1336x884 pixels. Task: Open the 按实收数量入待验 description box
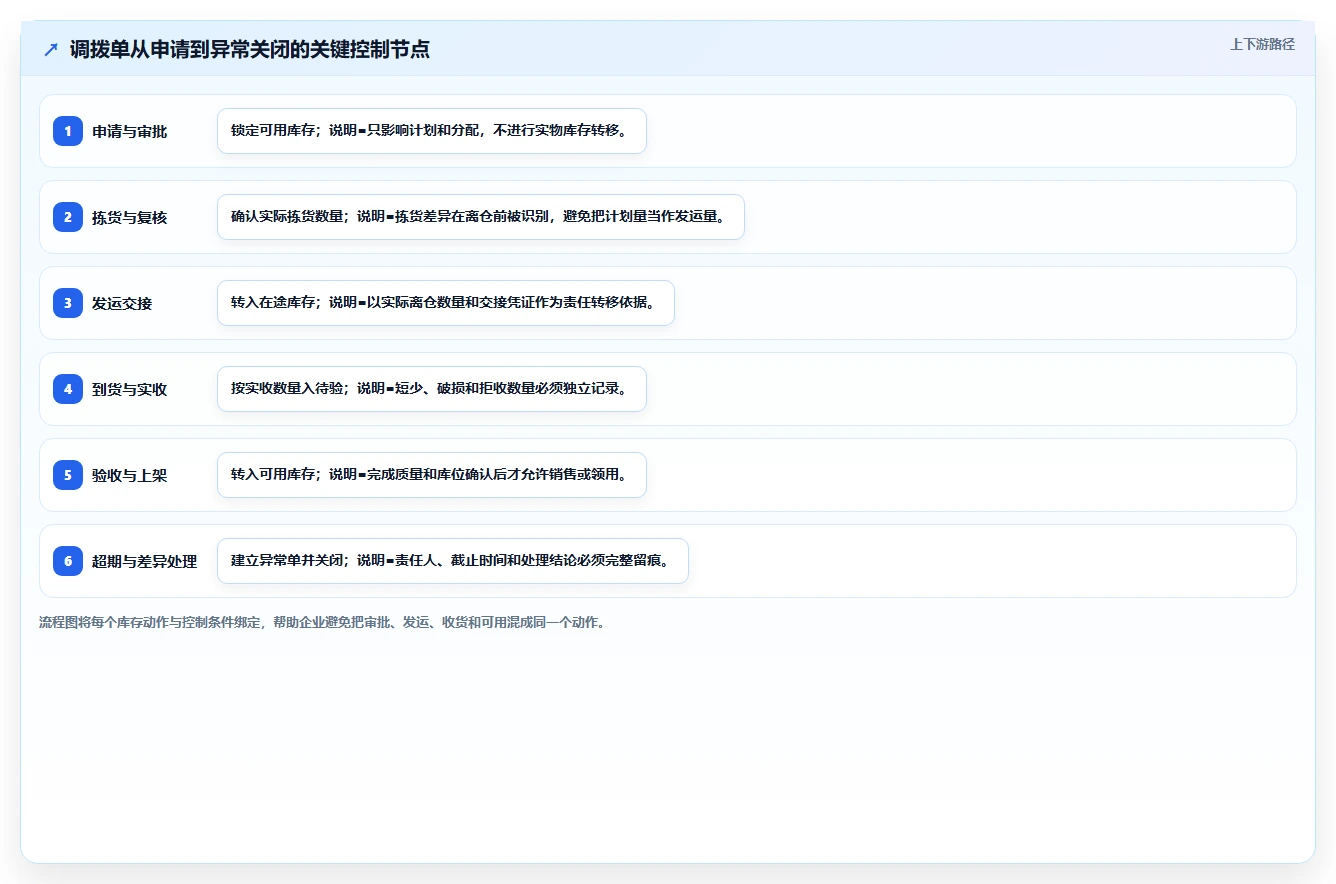[432, 389]
